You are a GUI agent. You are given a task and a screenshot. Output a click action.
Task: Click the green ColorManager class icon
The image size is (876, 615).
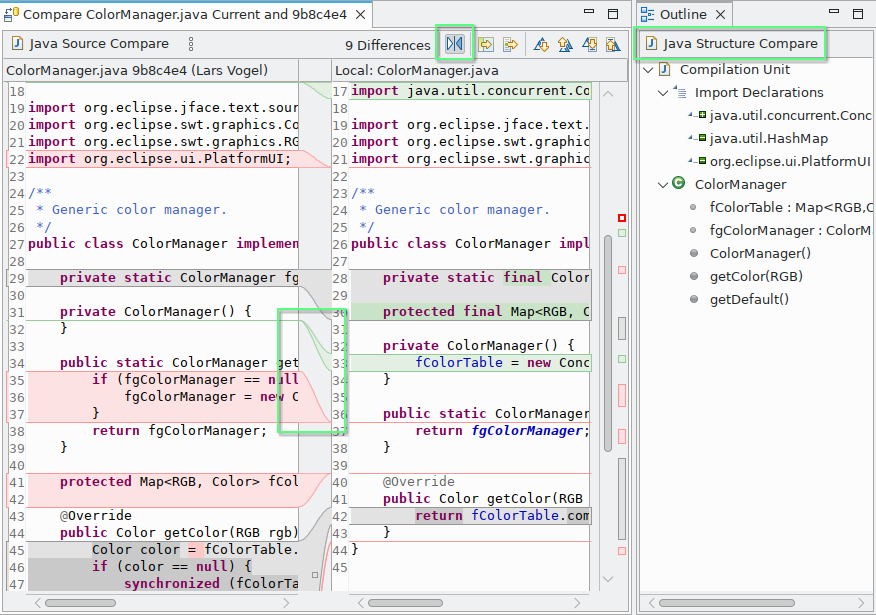pos(678,183)
